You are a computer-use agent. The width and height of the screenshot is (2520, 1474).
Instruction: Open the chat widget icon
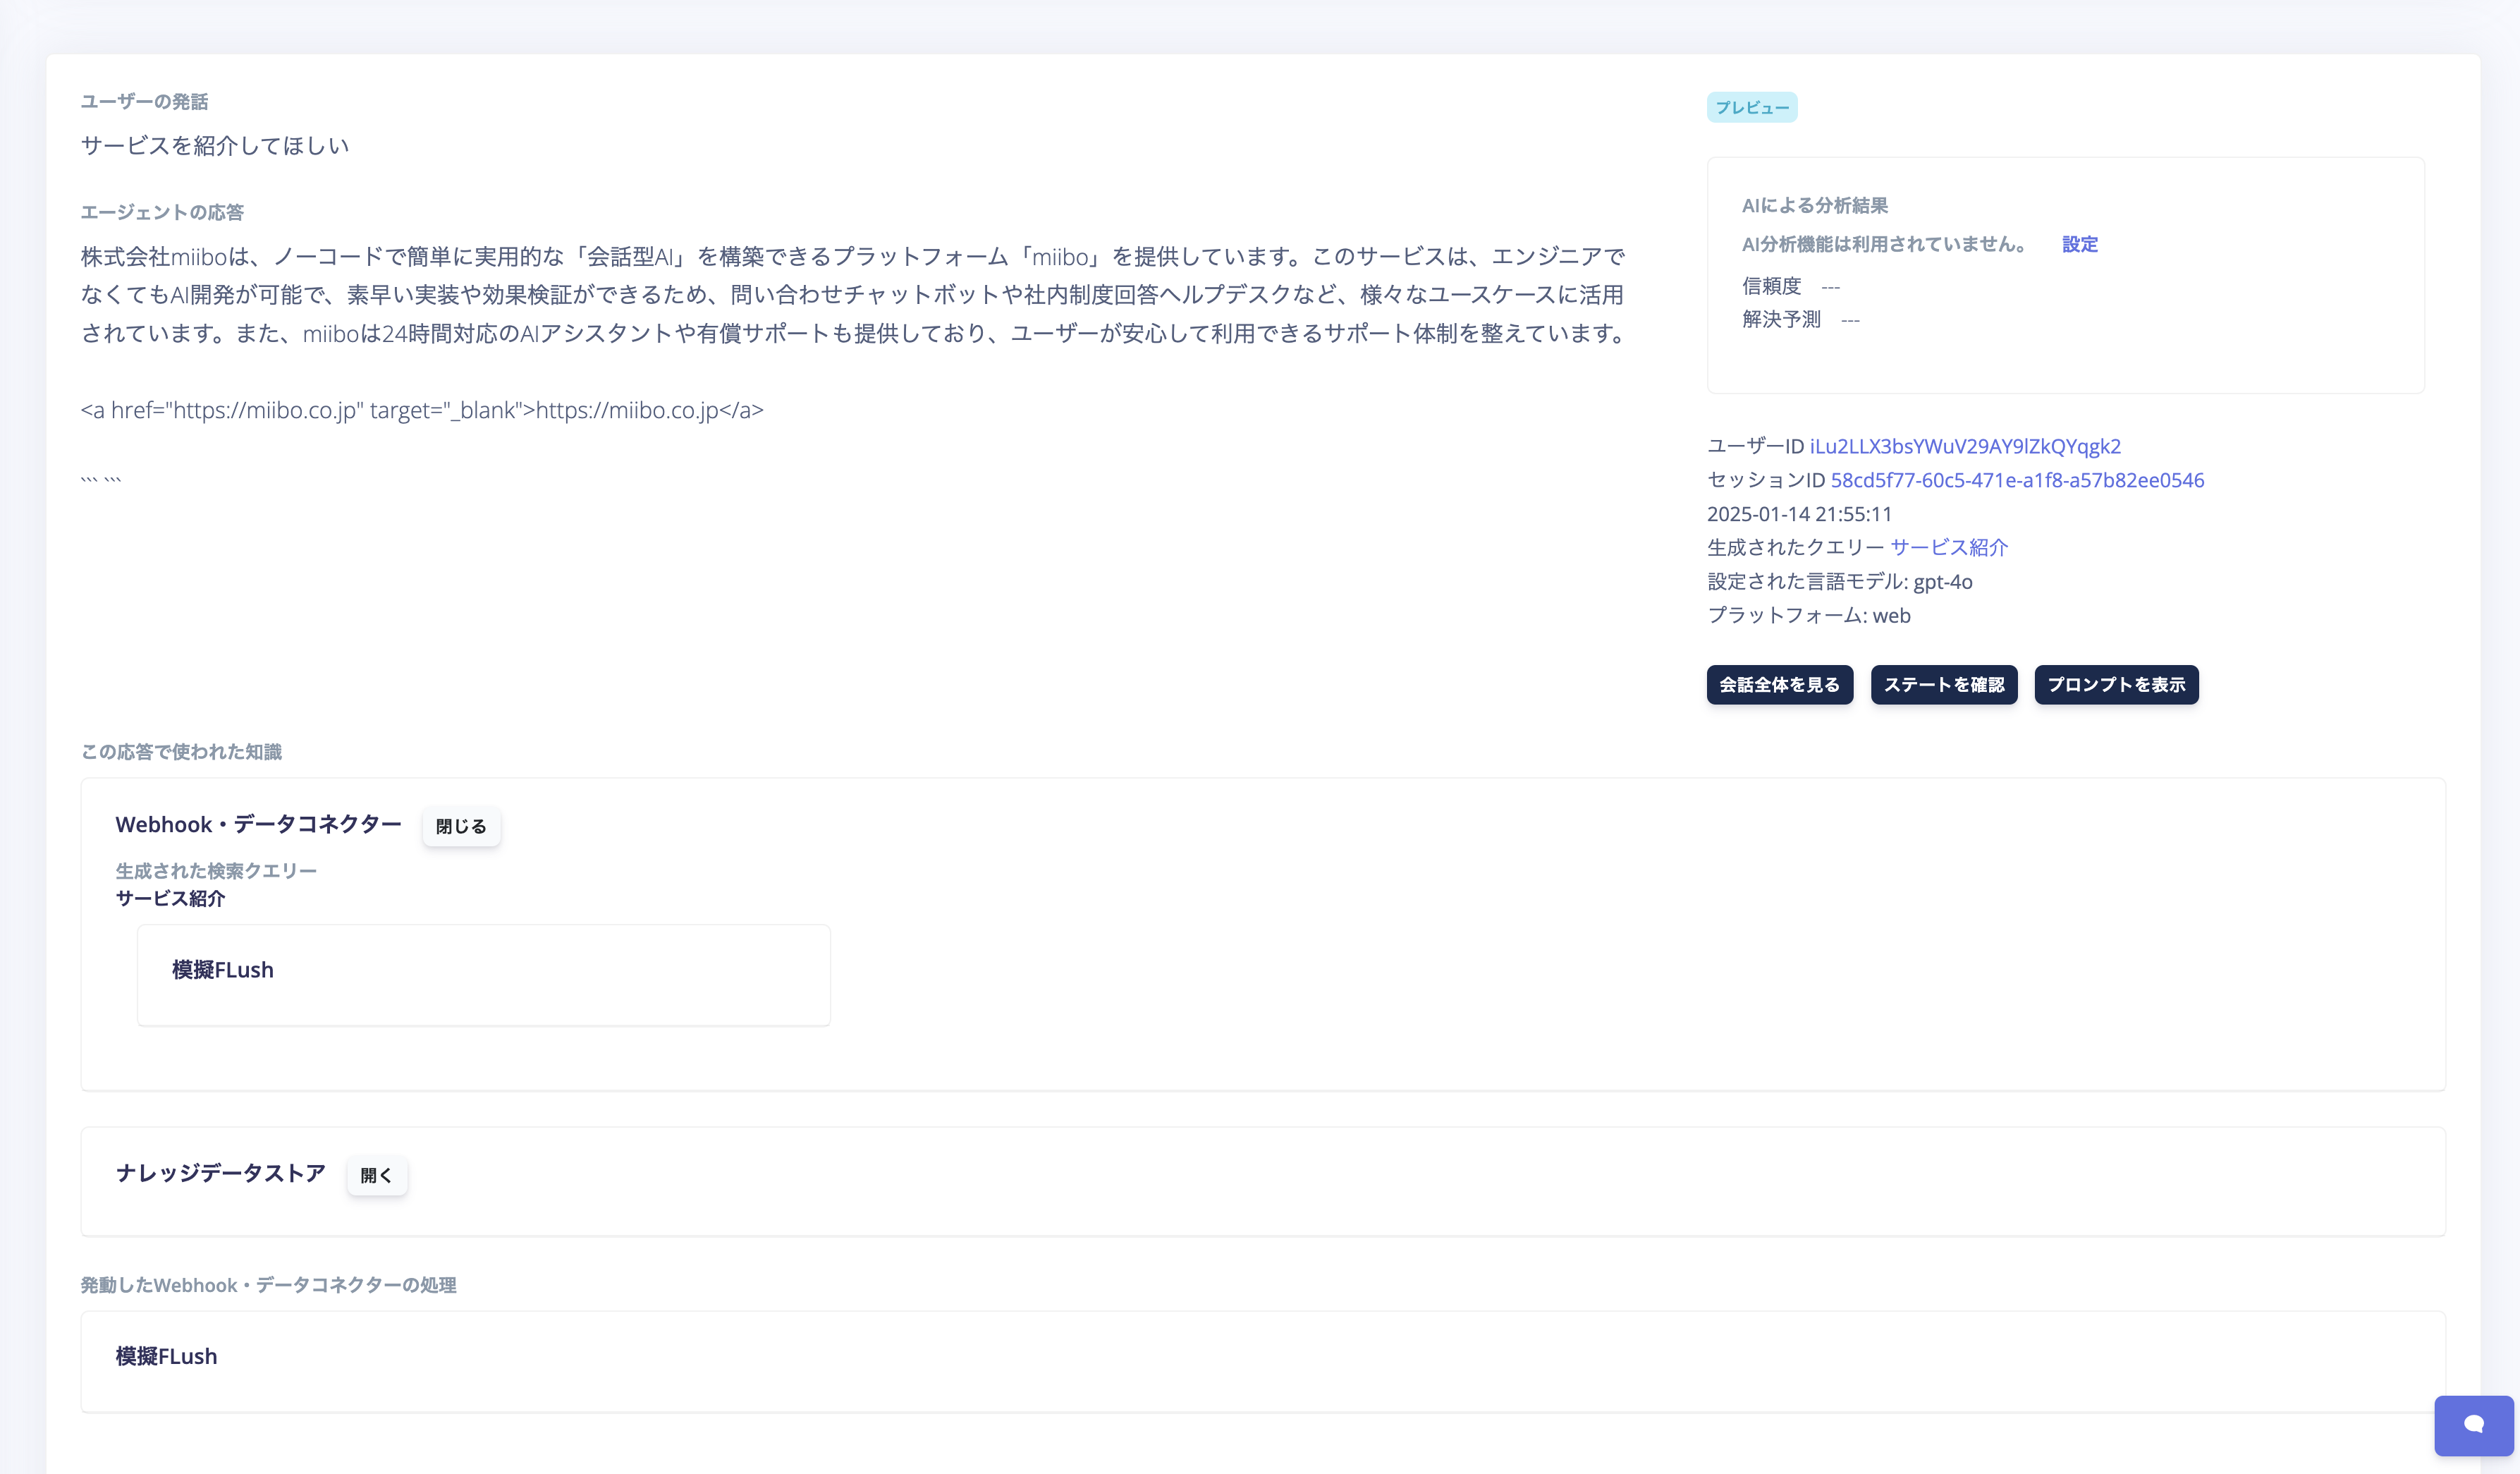click(2474, 1424)
